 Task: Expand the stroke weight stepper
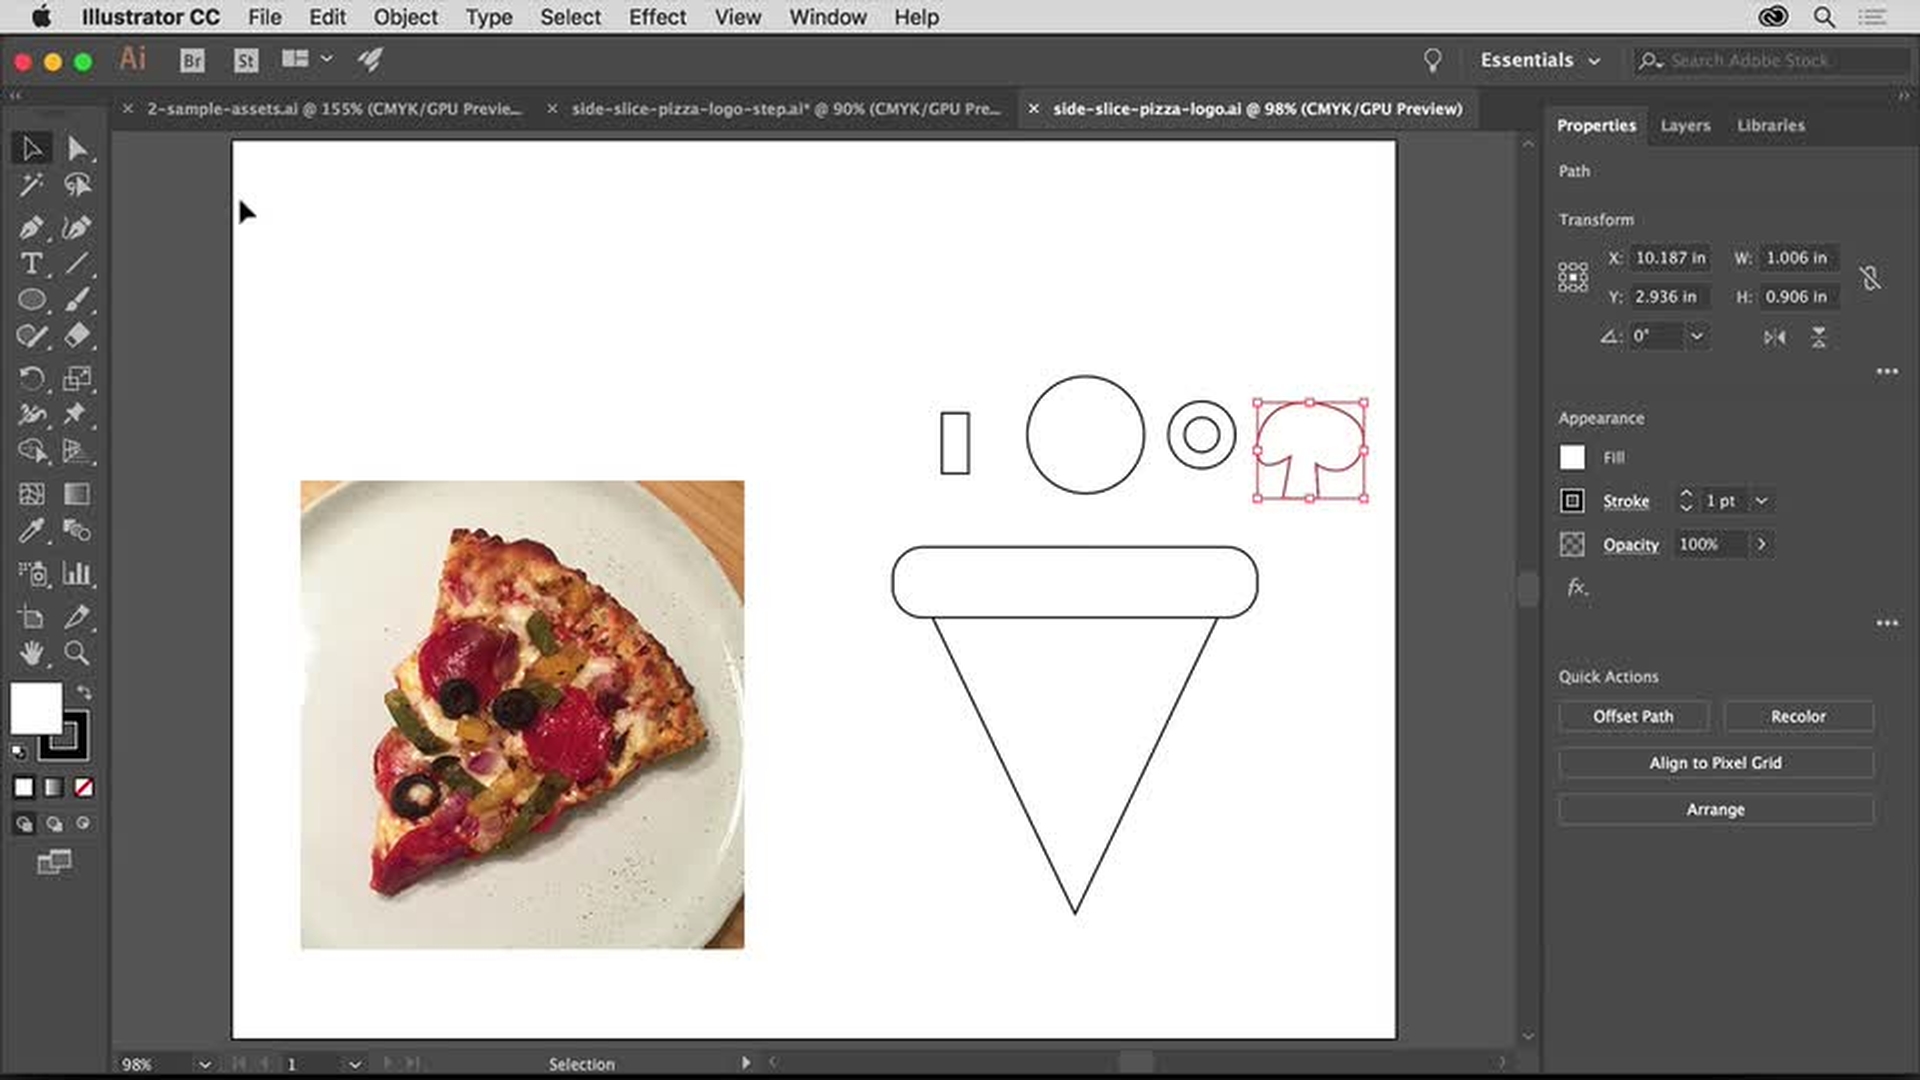[x=1762, y=500]
